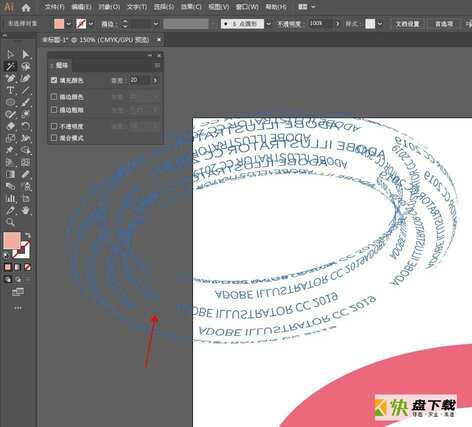Viewport: 472px width, 427px height.
Task: Click the Home icon in the top bar
Action: [x=26, y=7]
